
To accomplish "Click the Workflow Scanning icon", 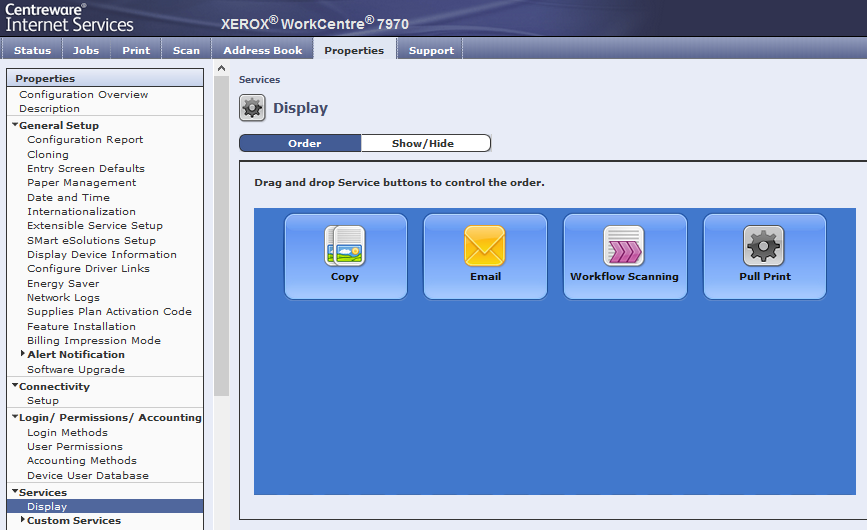I will tap(624, 245).
